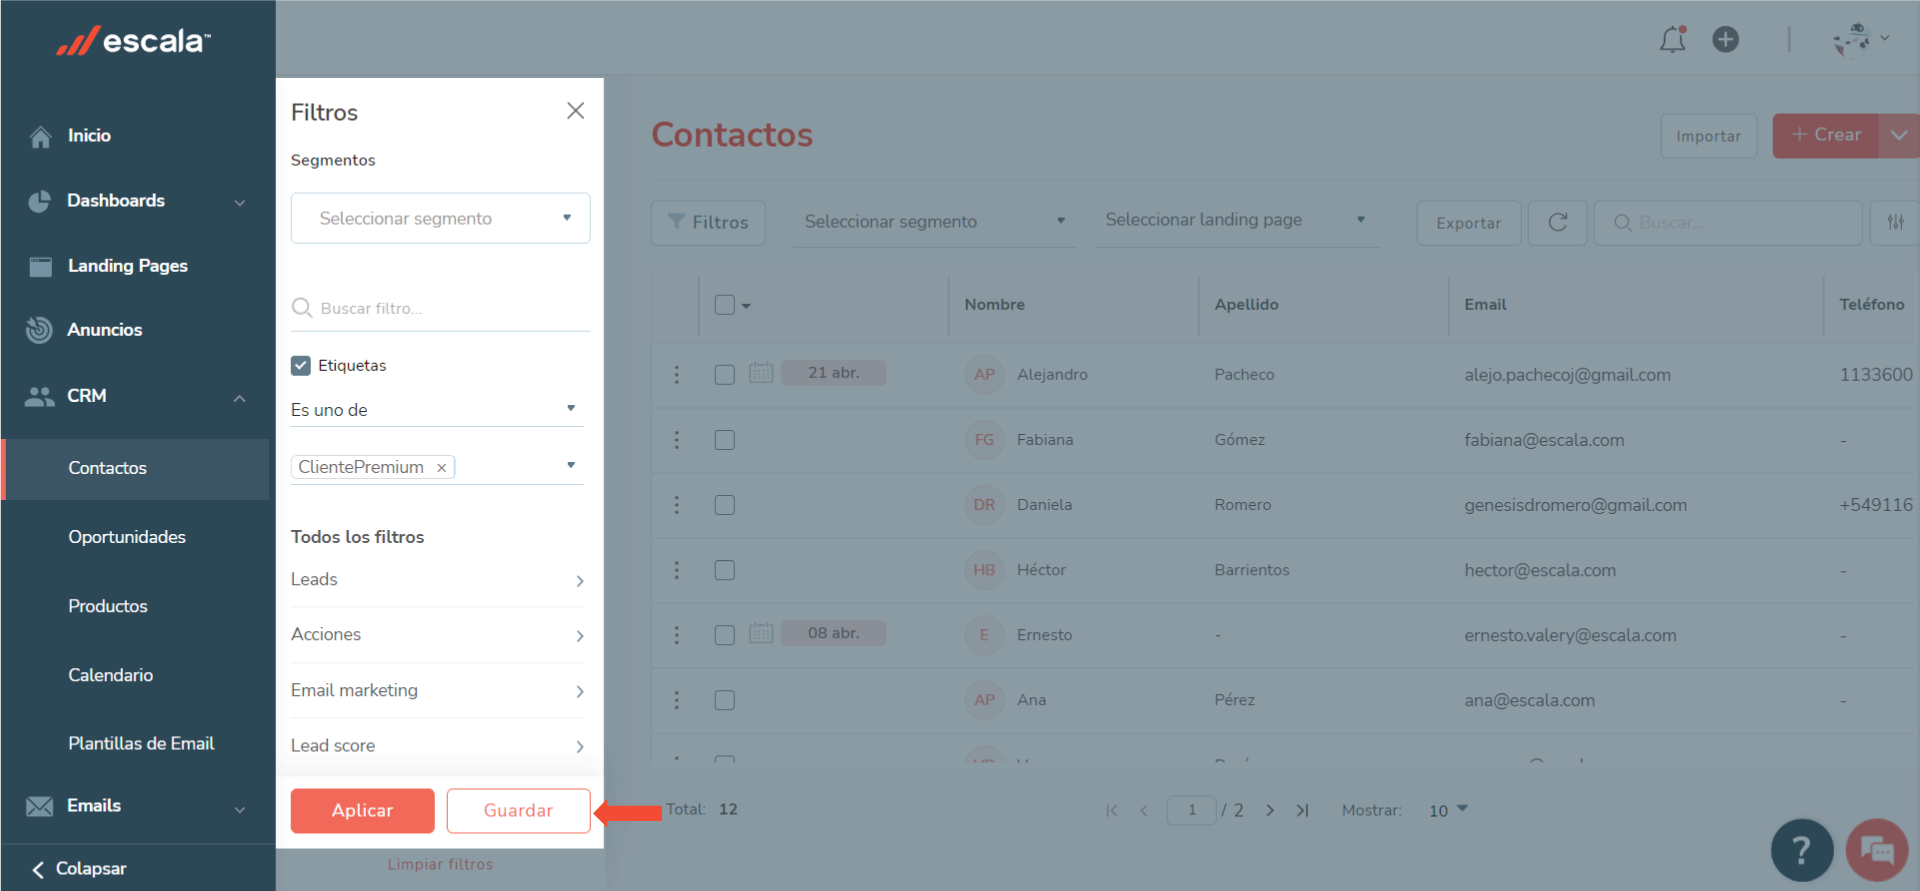The image size is (1920, 891).
Task: Expand the Leads filter group
Action: tap(437, 580)
